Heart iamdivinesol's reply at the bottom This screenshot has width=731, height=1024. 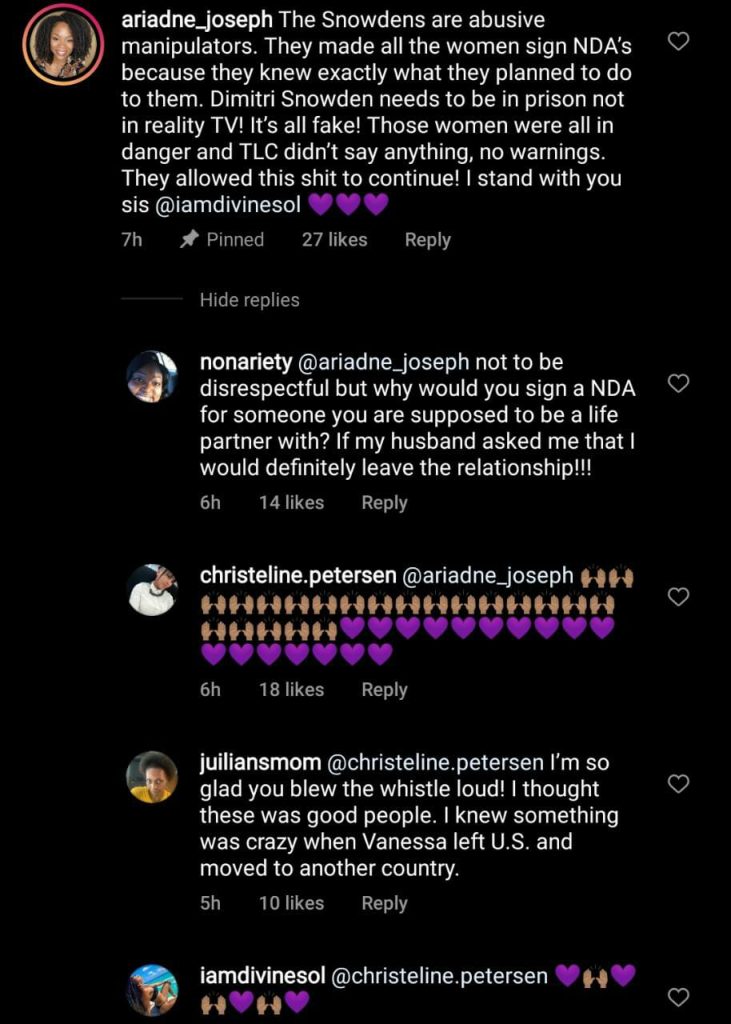[x=679, y=996]
